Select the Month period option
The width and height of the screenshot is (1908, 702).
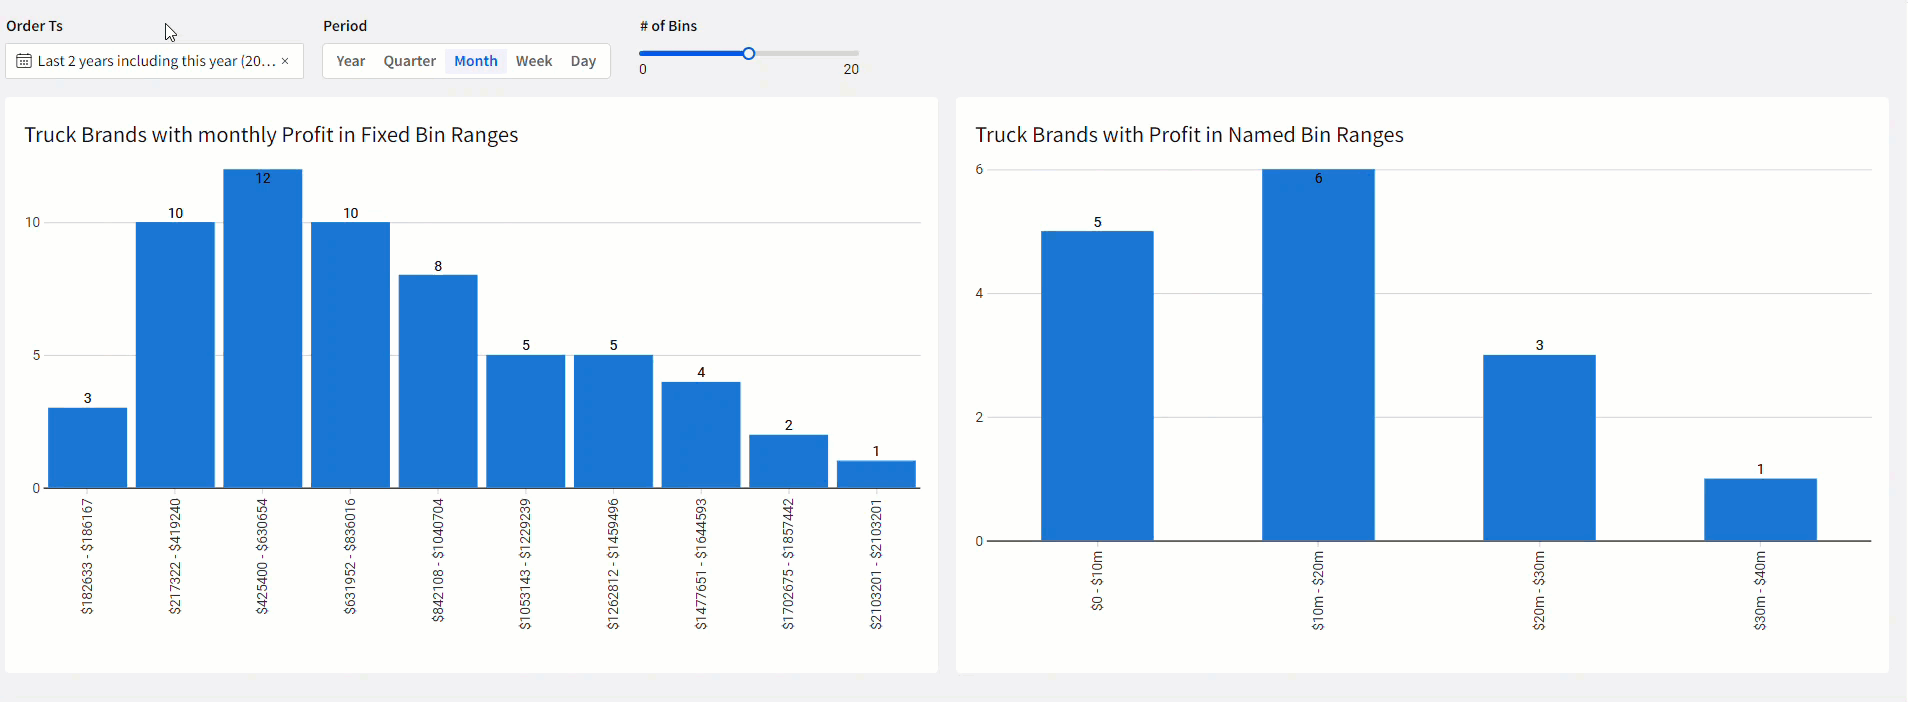point(475,61)
